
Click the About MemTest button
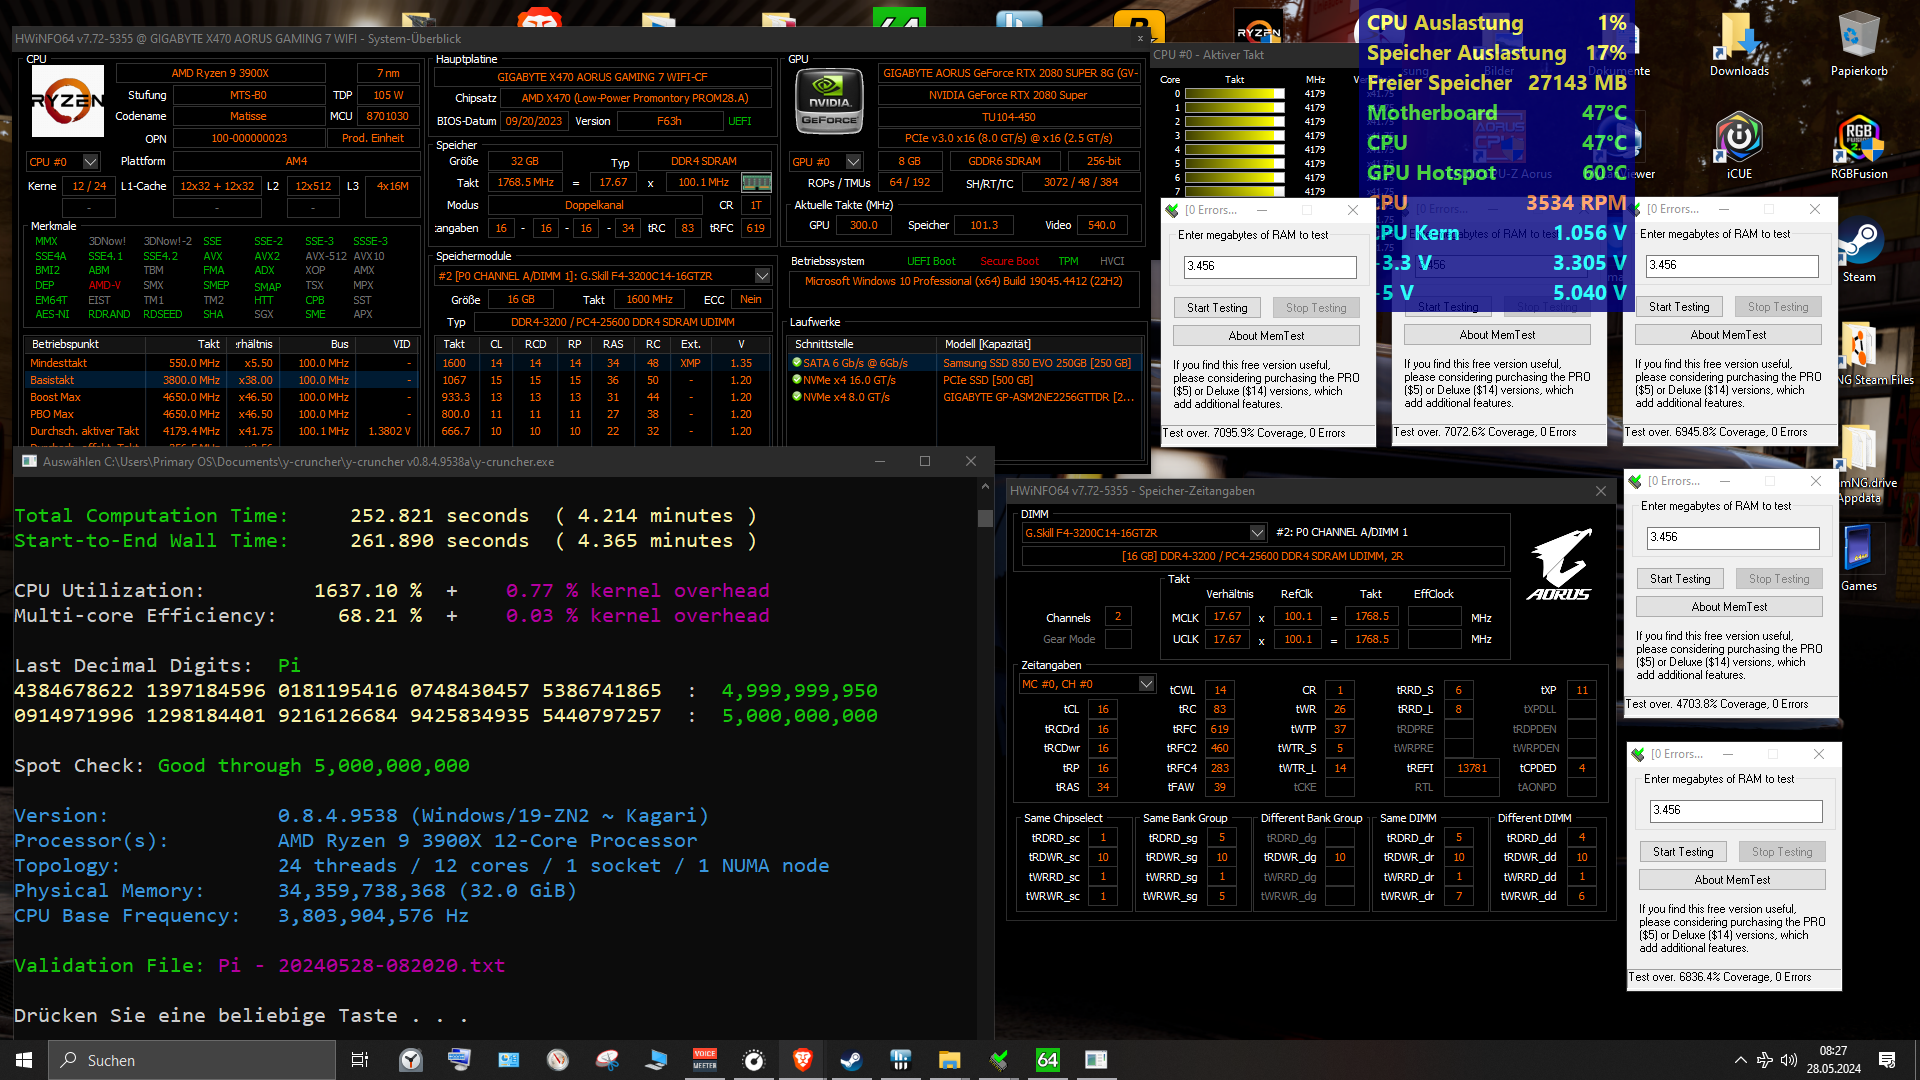[x=1266, y=335]
